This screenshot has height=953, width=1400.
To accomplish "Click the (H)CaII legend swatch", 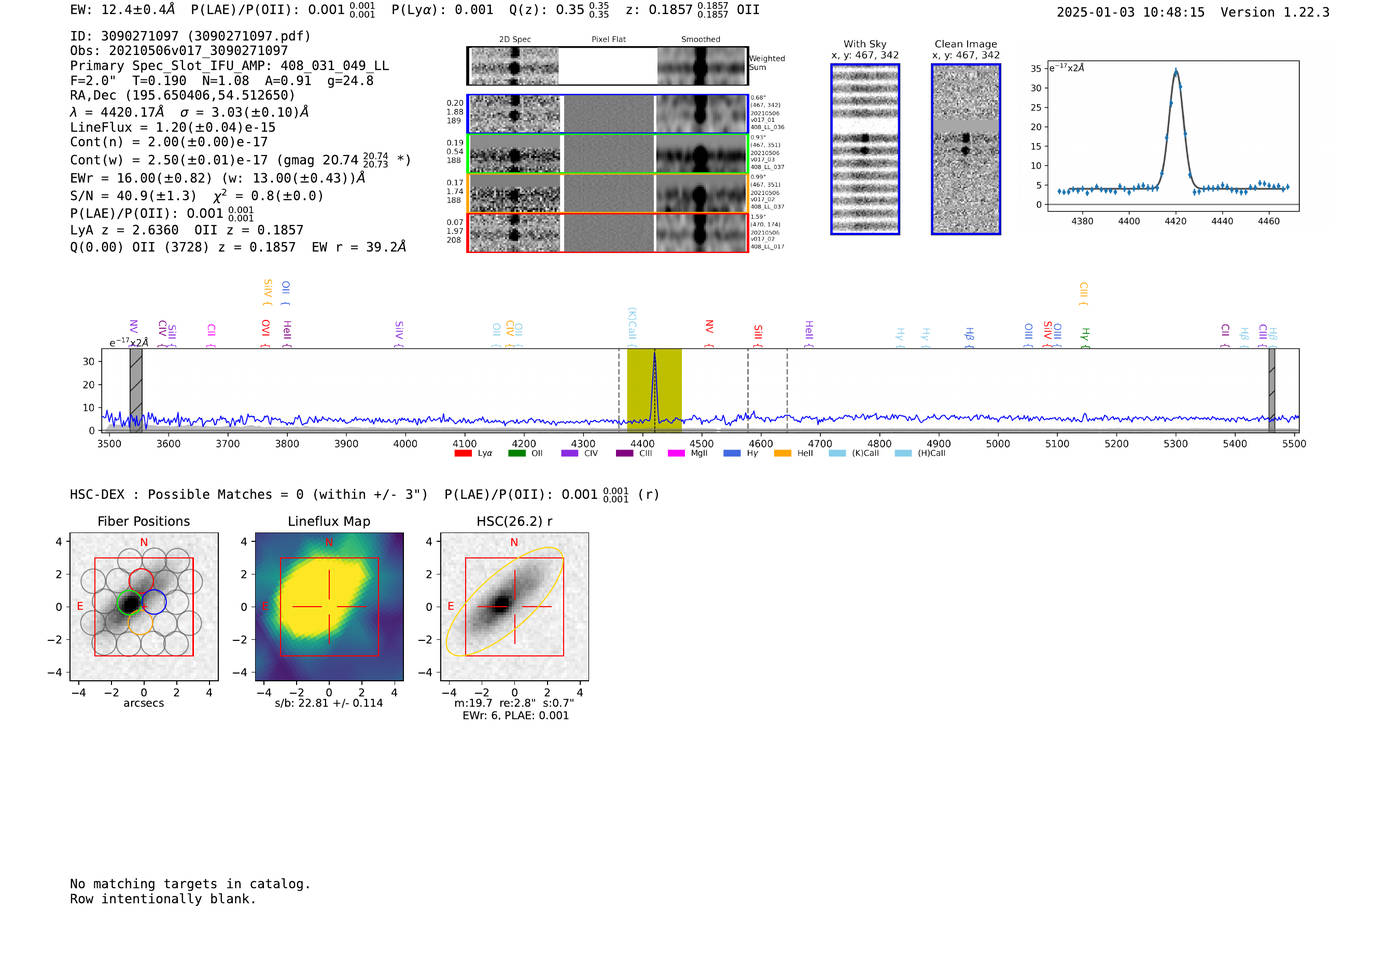I will coord(903,453).
